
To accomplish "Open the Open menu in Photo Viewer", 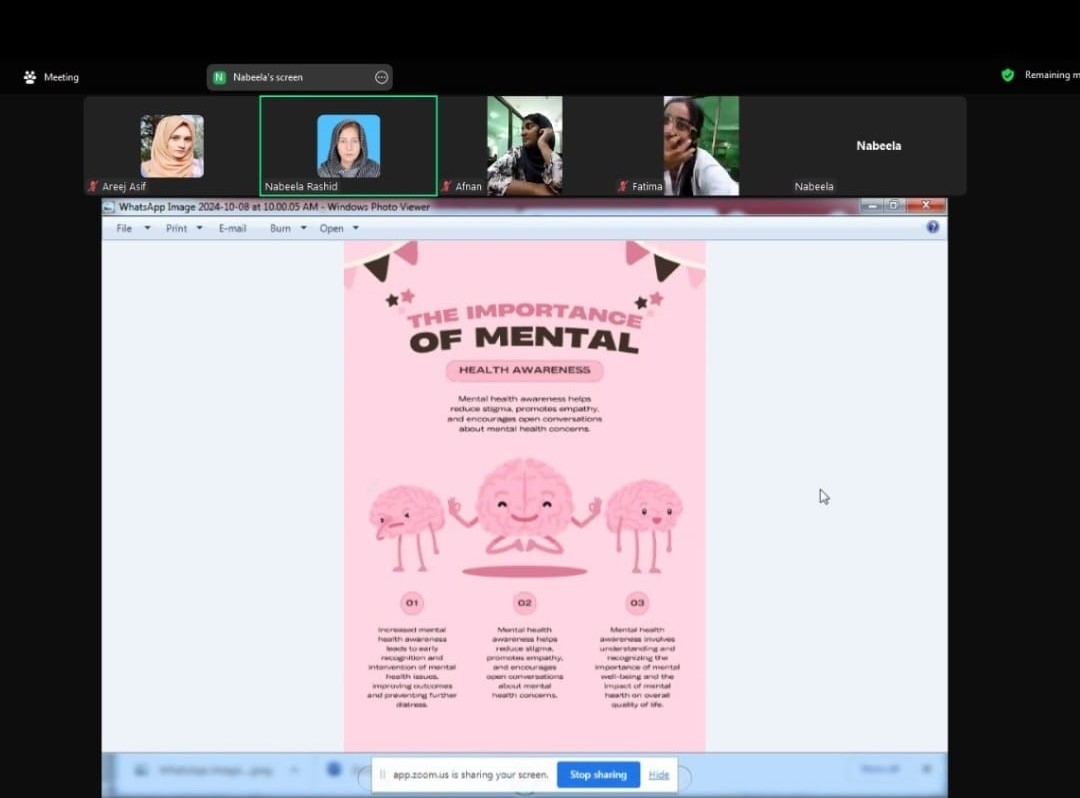I will (331, 228).
